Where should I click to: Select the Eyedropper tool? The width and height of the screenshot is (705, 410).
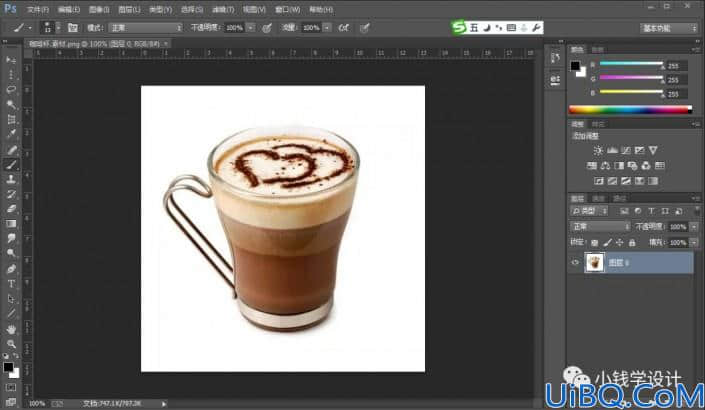pos(11,134)
